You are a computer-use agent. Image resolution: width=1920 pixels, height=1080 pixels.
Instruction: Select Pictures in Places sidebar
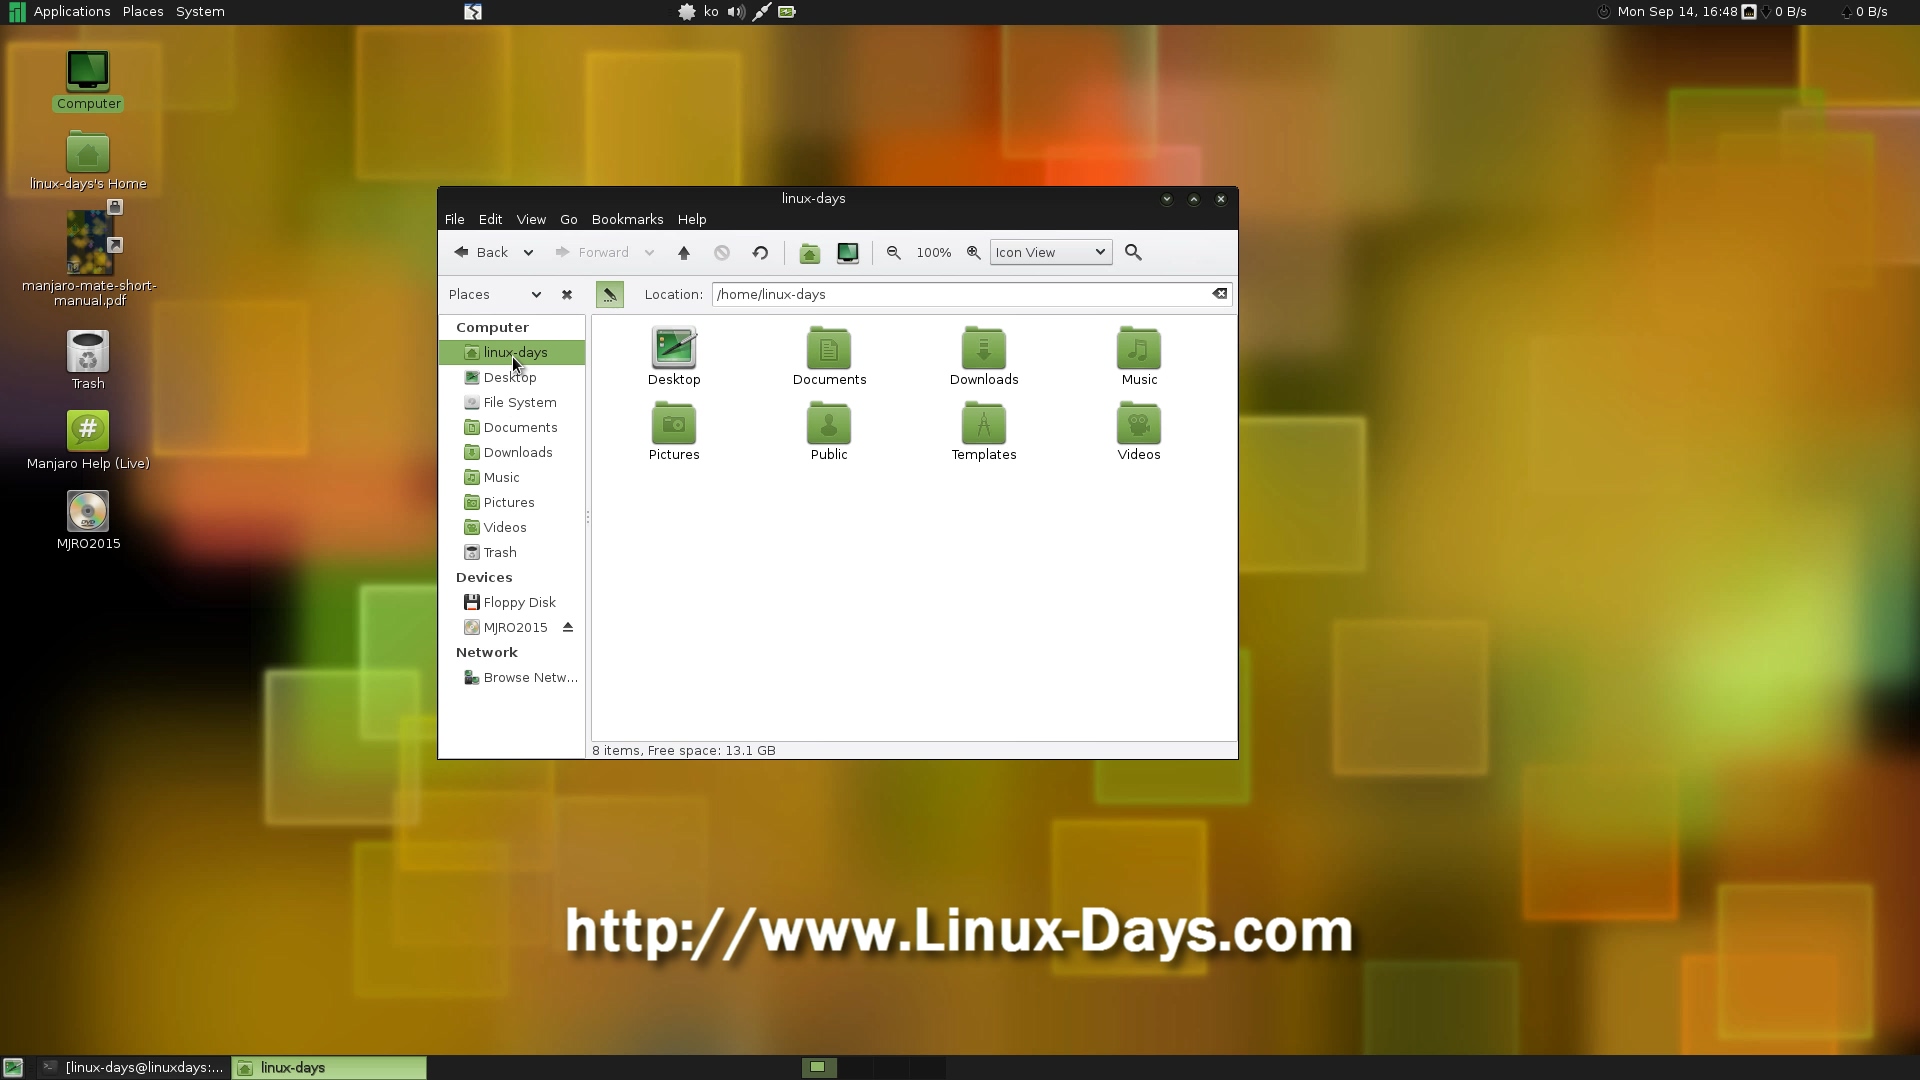click(512, 503)
